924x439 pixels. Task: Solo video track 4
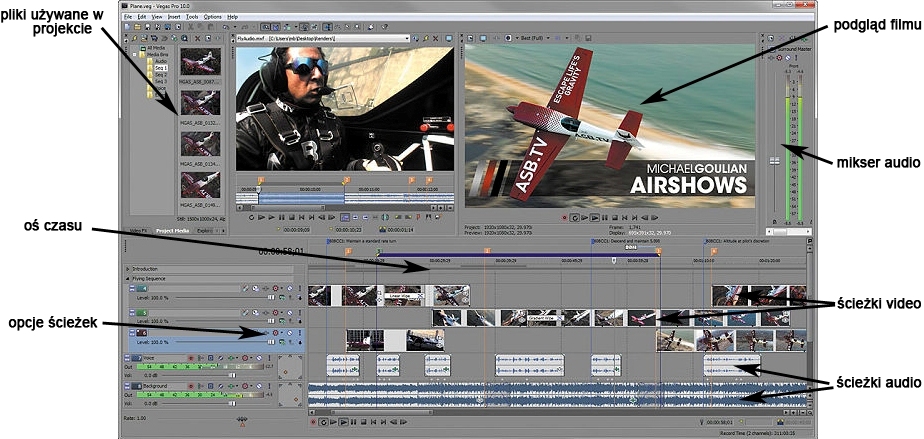click(300, 289)
